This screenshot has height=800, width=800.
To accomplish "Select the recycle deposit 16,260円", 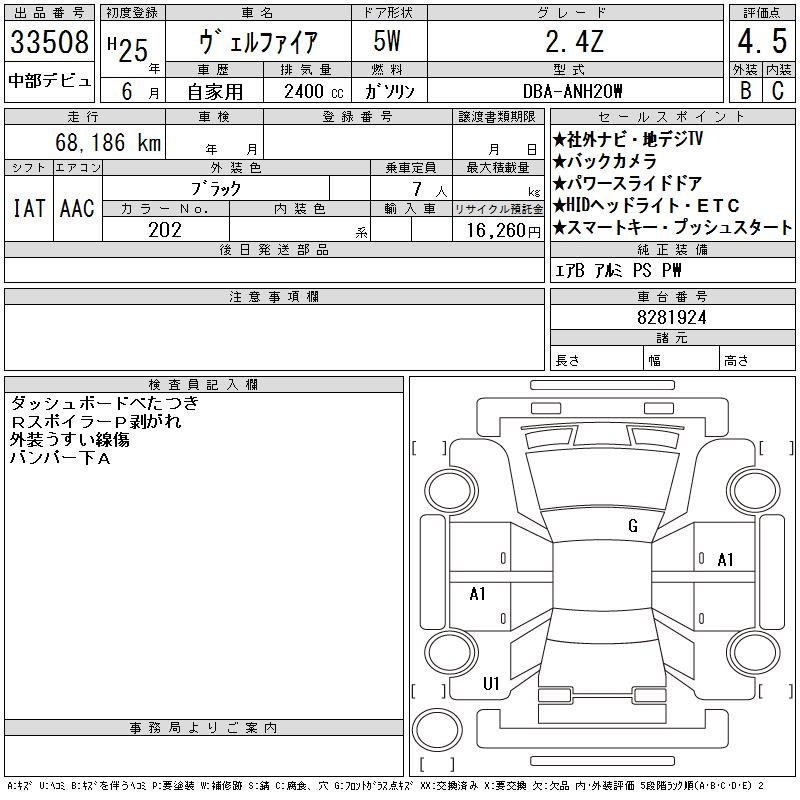I will 503,231.
